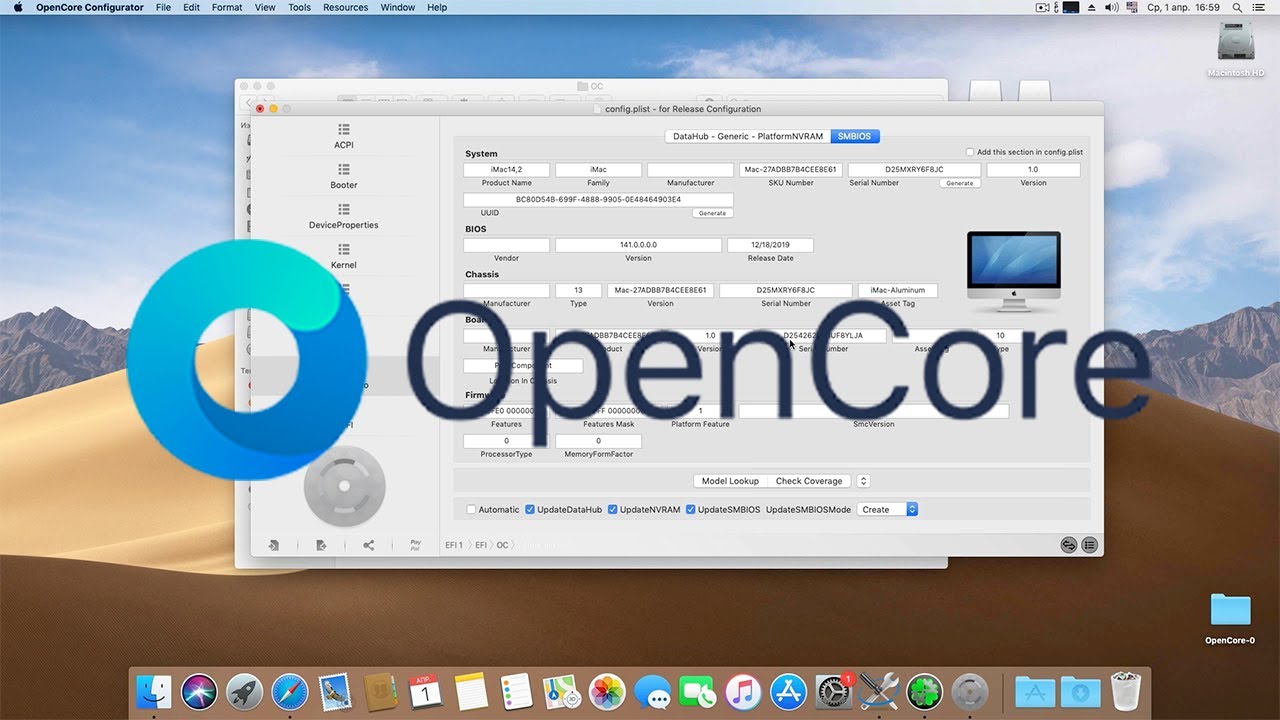Click Spotlight search icon in menu bar
Viewport: 1280px width, 720px height.
[1235, 7]
